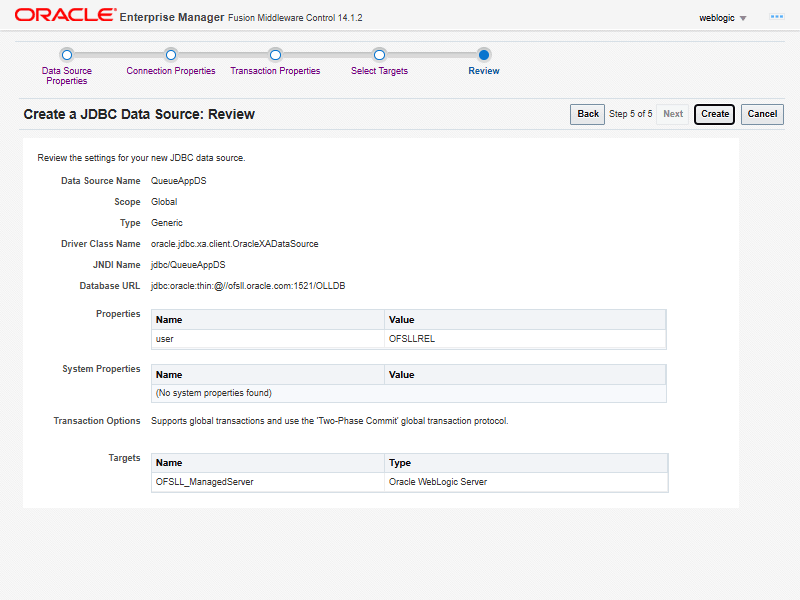Open the weblogic user menu

pyautogui.click(x=722, y=18)
